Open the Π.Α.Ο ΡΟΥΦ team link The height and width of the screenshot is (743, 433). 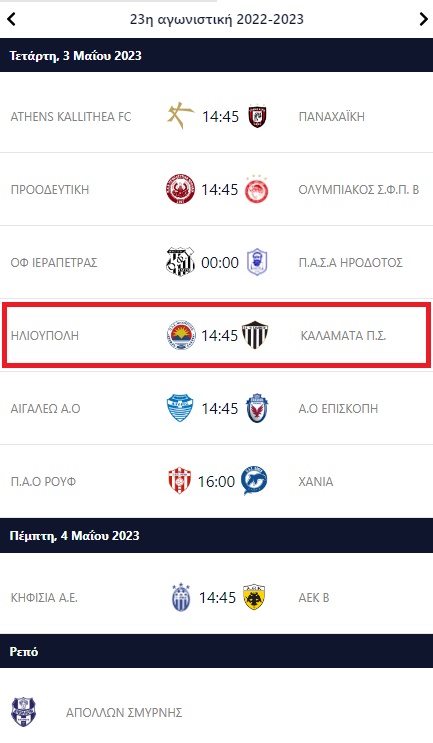(x=43, y=481)
